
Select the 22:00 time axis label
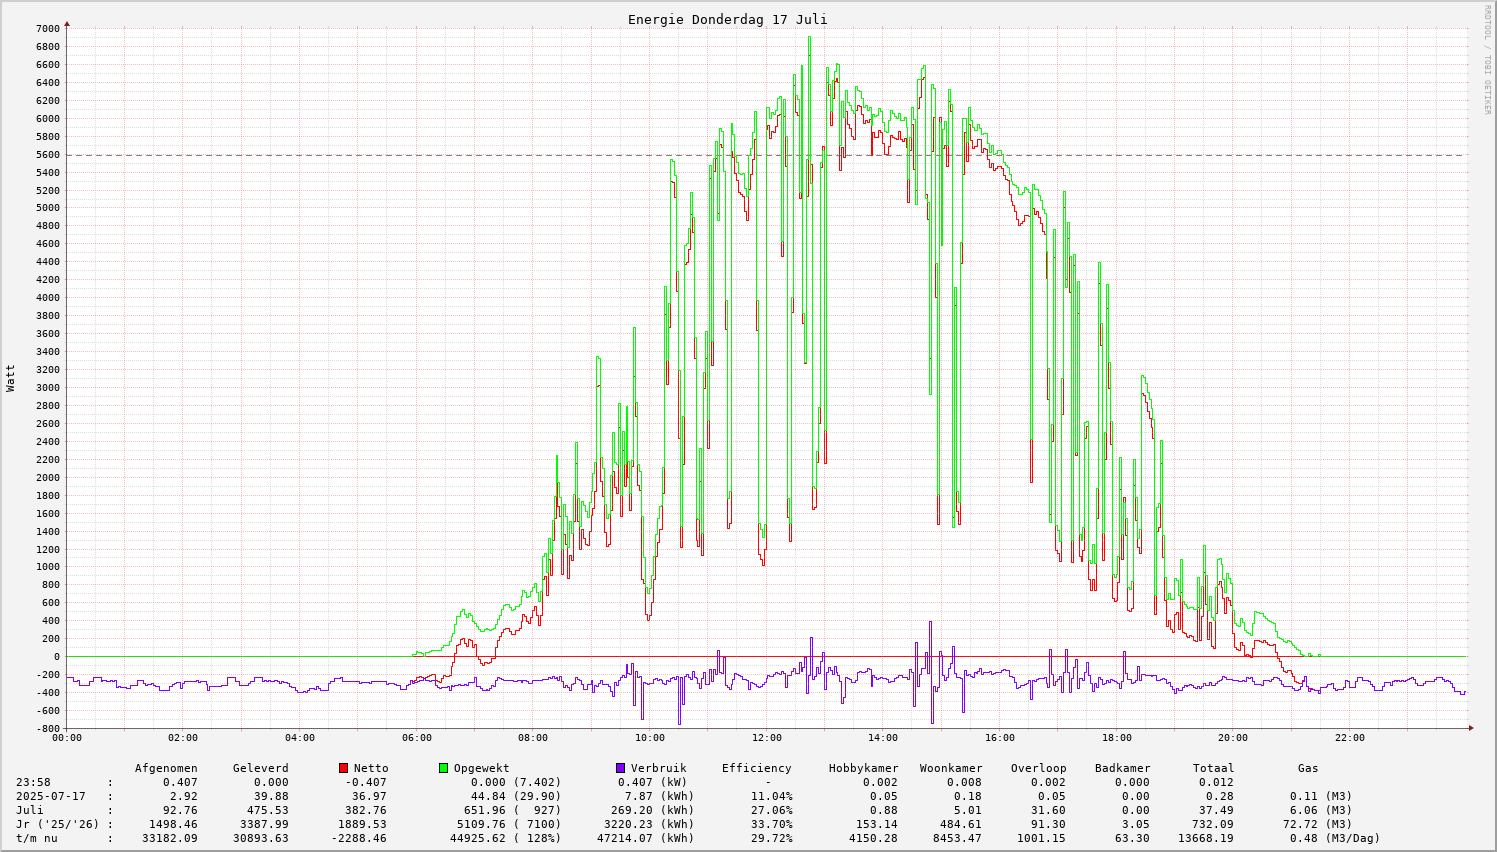point(1349,738)
